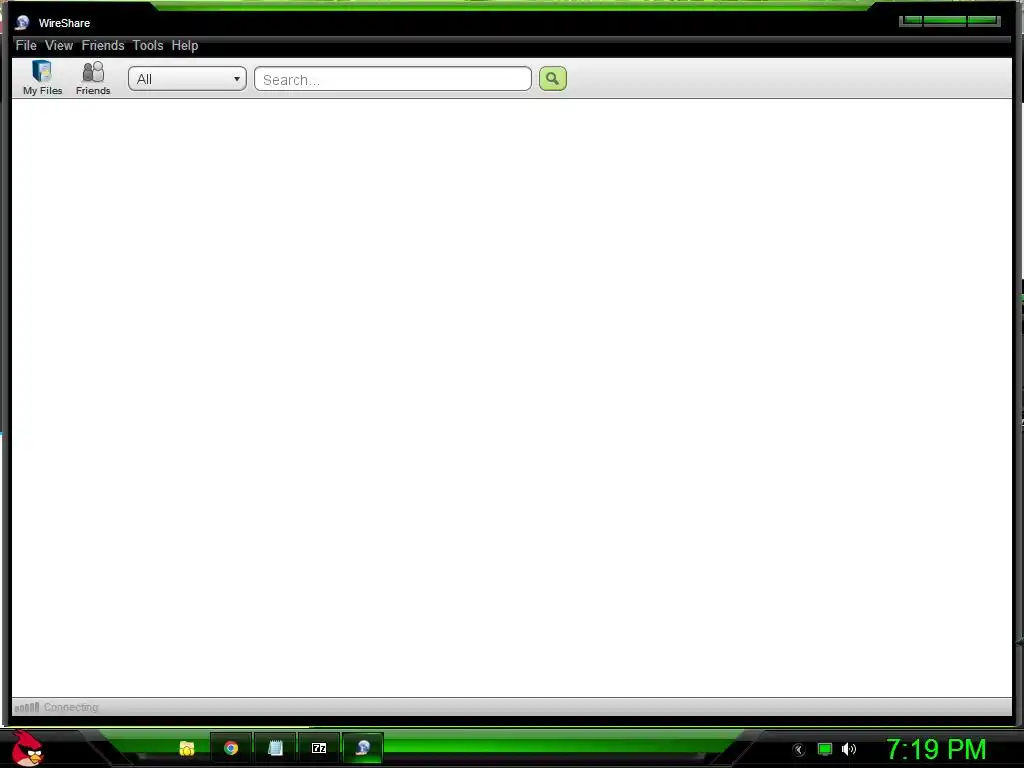Show hidden tray icons arrow
Viewport: 1024px width, 768px height.
tap(799, 750)
